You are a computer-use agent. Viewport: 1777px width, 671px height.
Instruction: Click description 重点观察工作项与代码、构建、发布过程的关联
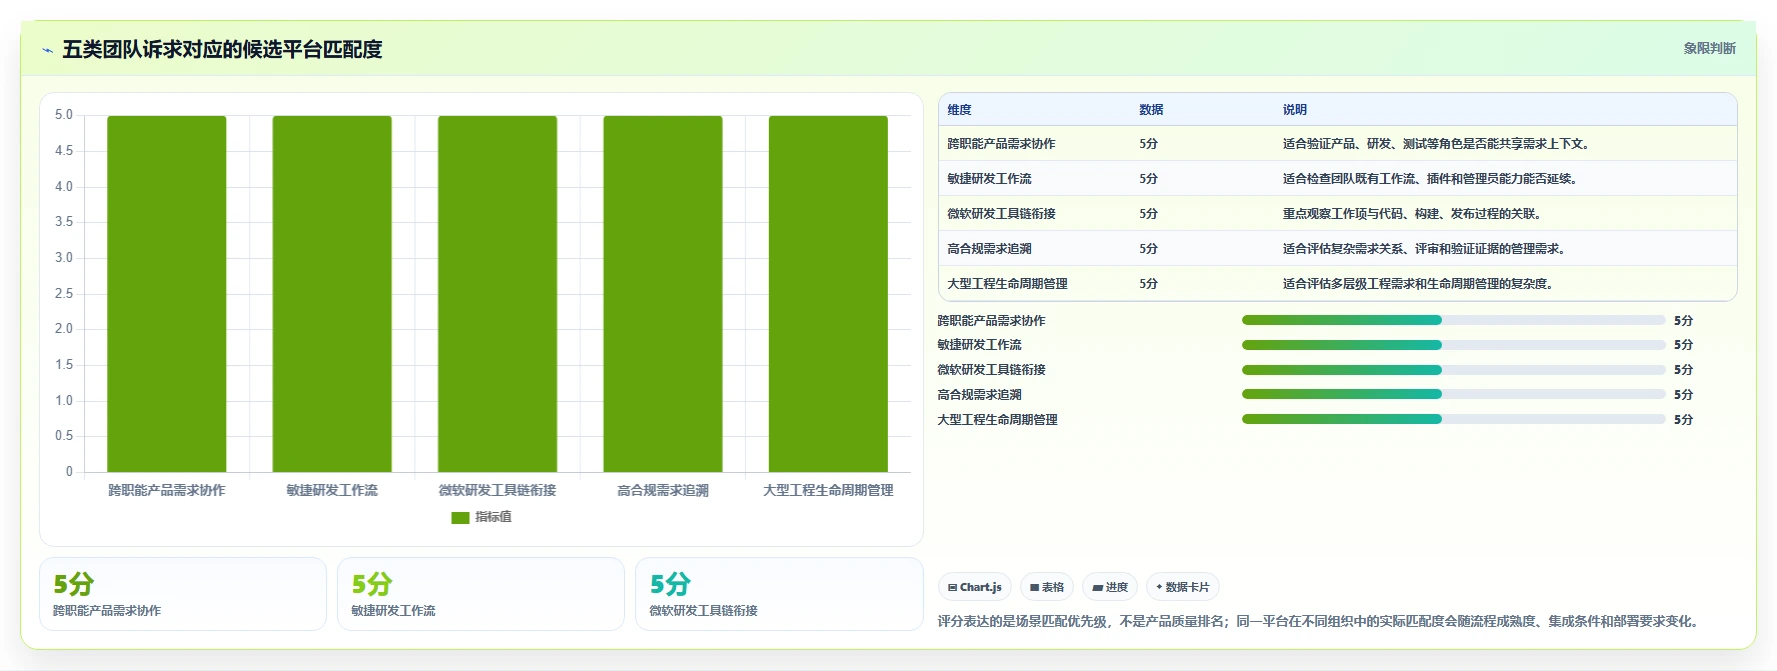[x=1413, y=214]
